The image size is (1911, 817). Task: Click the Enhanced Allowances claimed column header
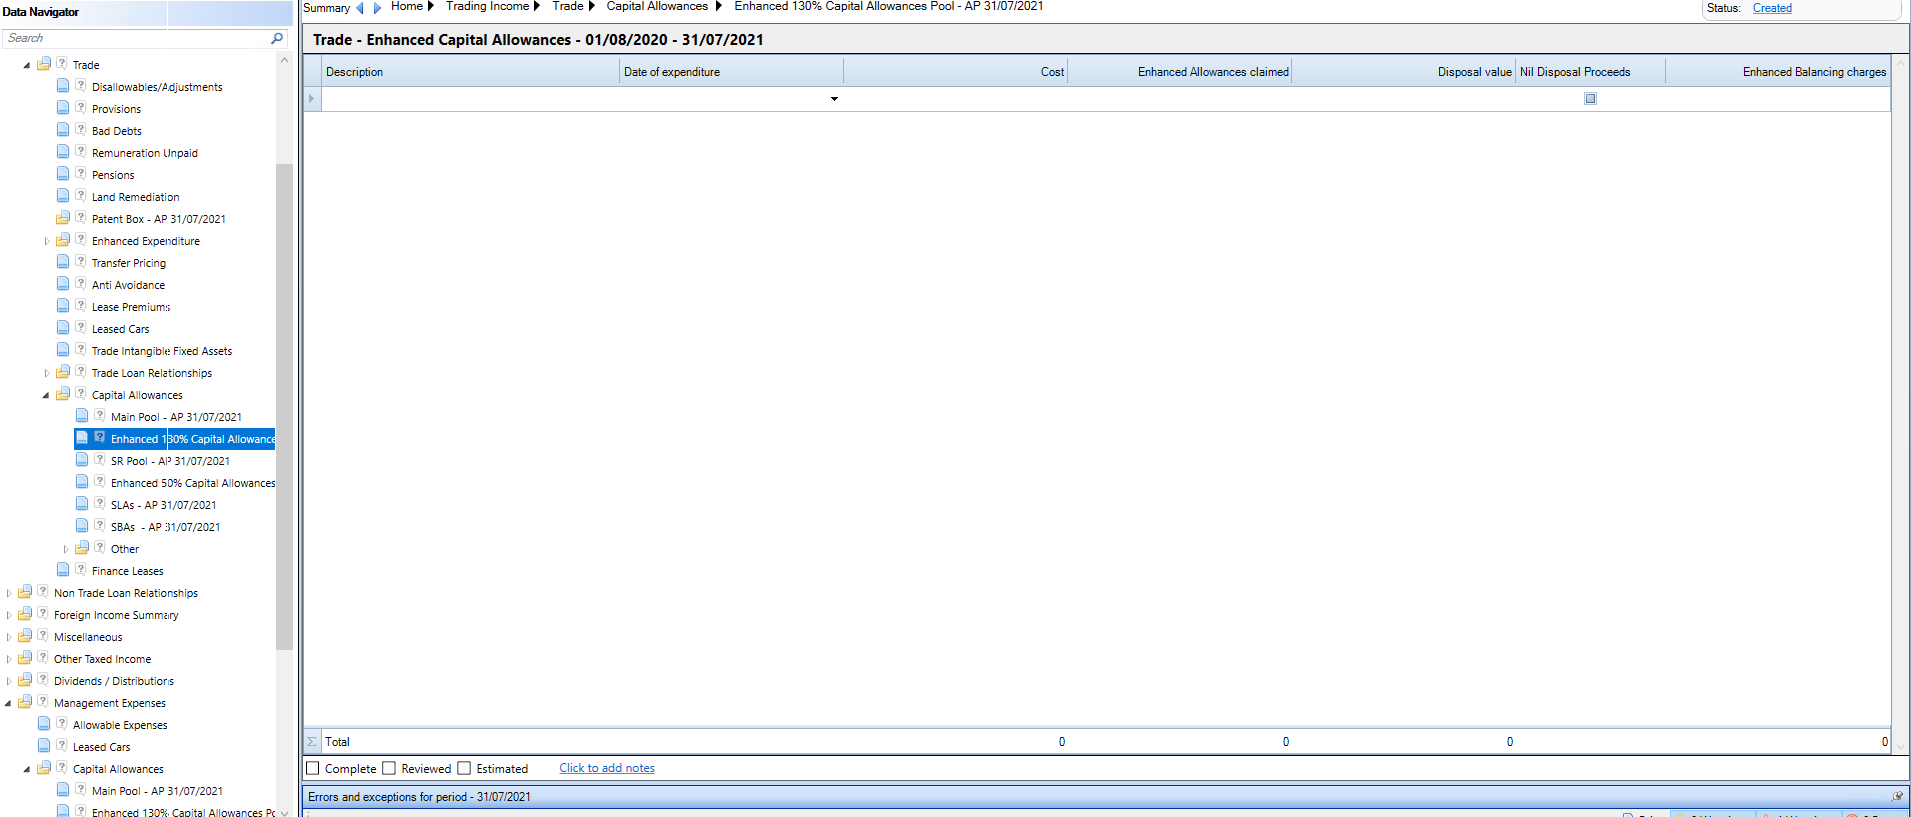pos(1180,72)
